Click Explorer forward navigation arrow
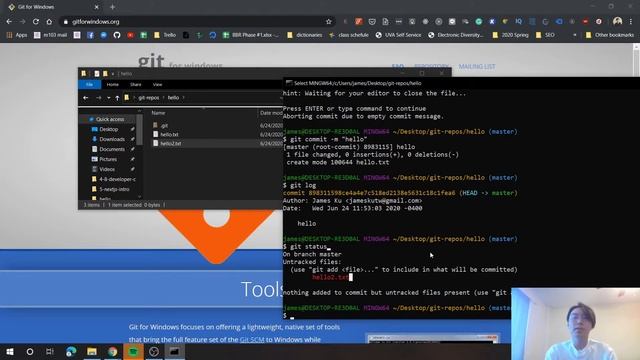 pyautogui.click(x=98, y=98)
